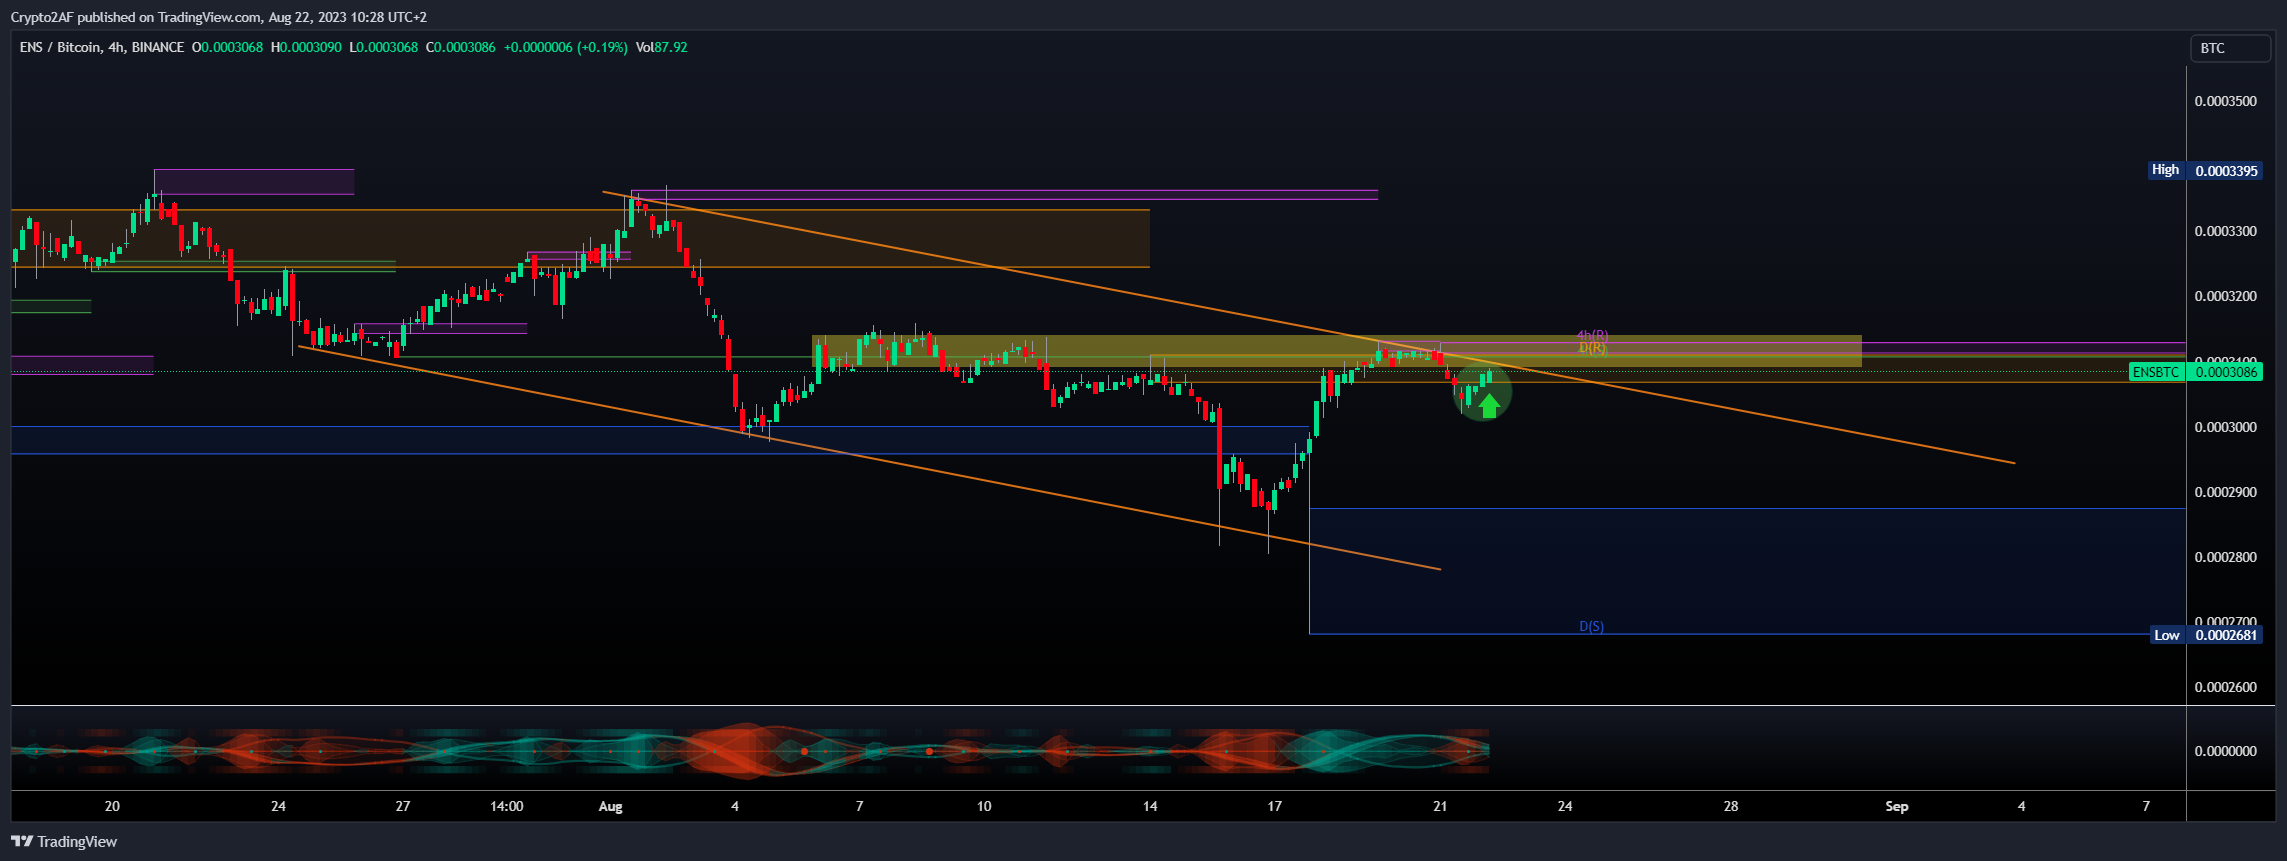Click the 0.0002600 price axis label

pyautogui.click(x=2225, y=687)
